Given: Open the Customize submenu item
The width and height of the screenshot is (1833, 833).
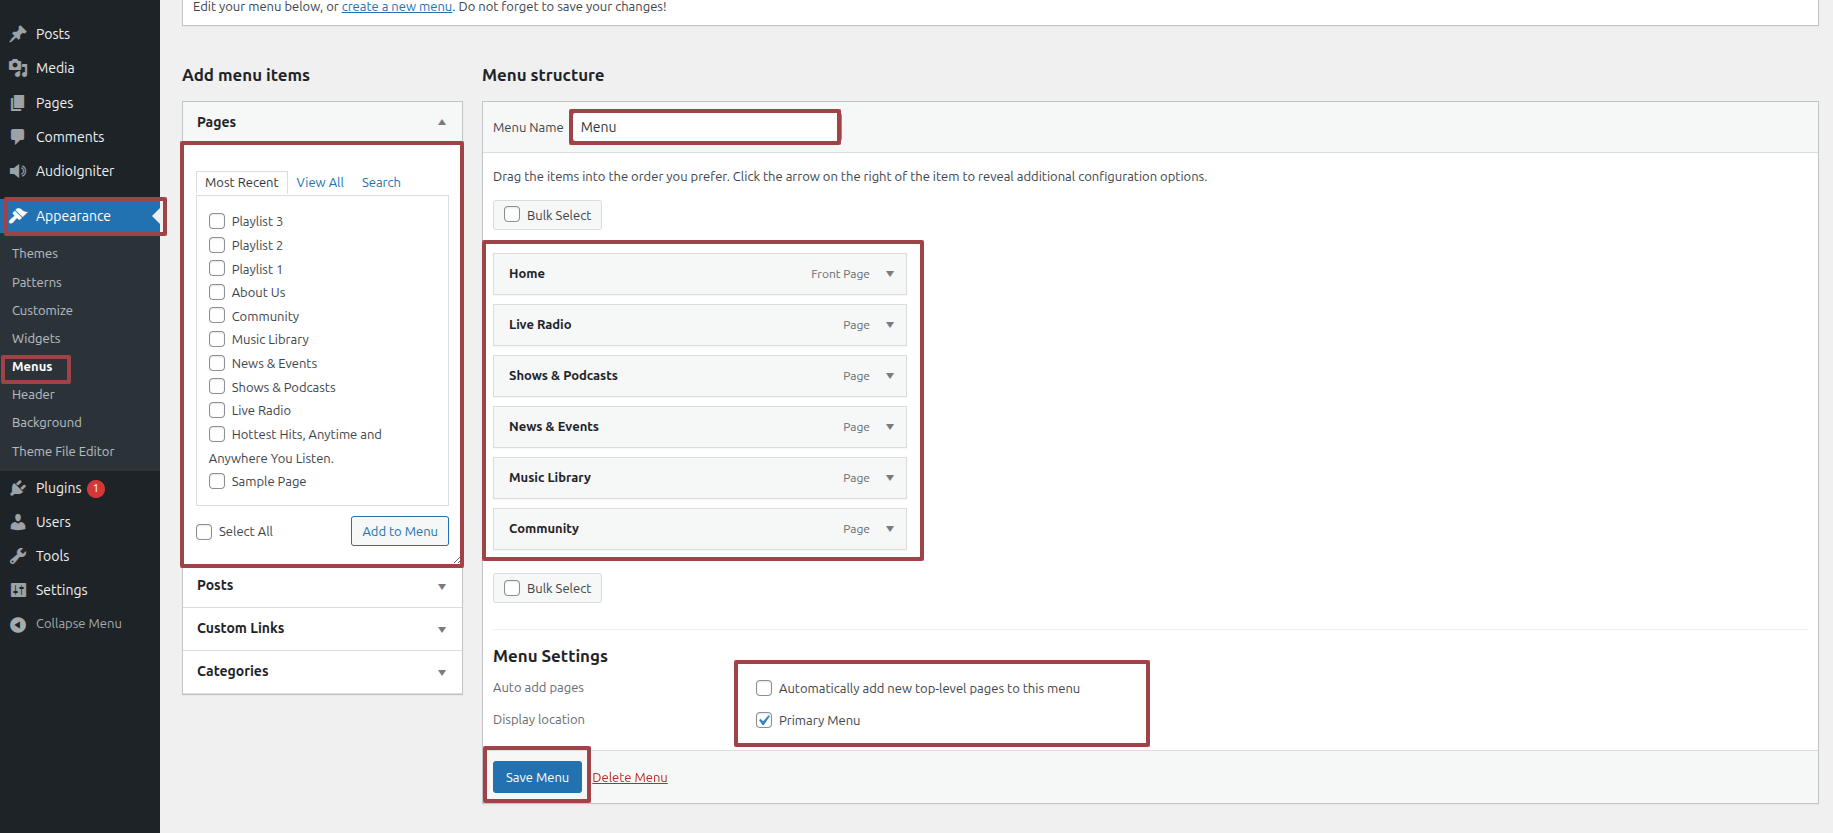Looking at the screenshot, I should 42,311.
